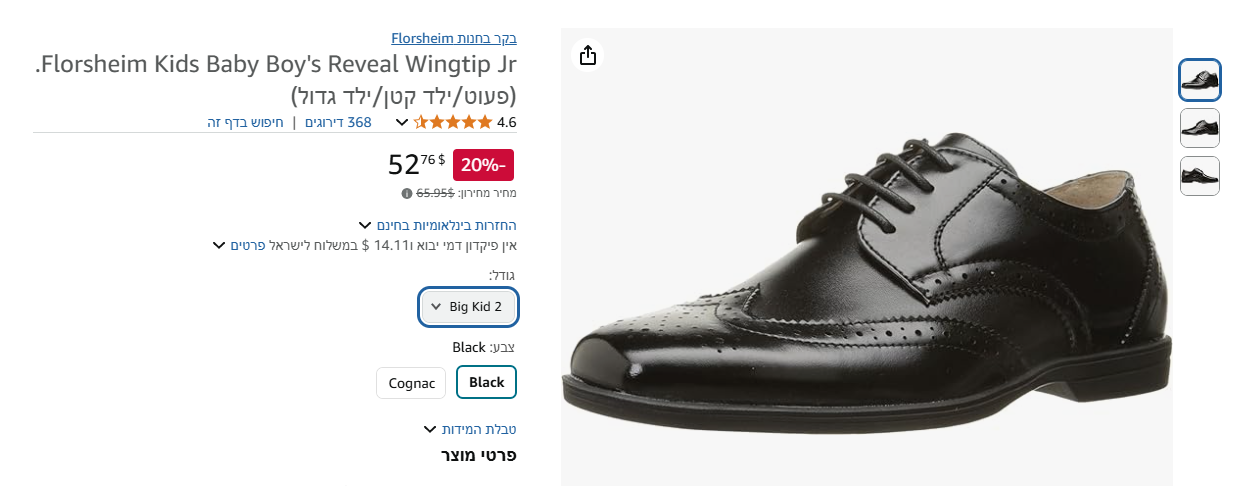Select the Cognac color option
Screen dimensions: 1239x486
(x=411, y=383)
